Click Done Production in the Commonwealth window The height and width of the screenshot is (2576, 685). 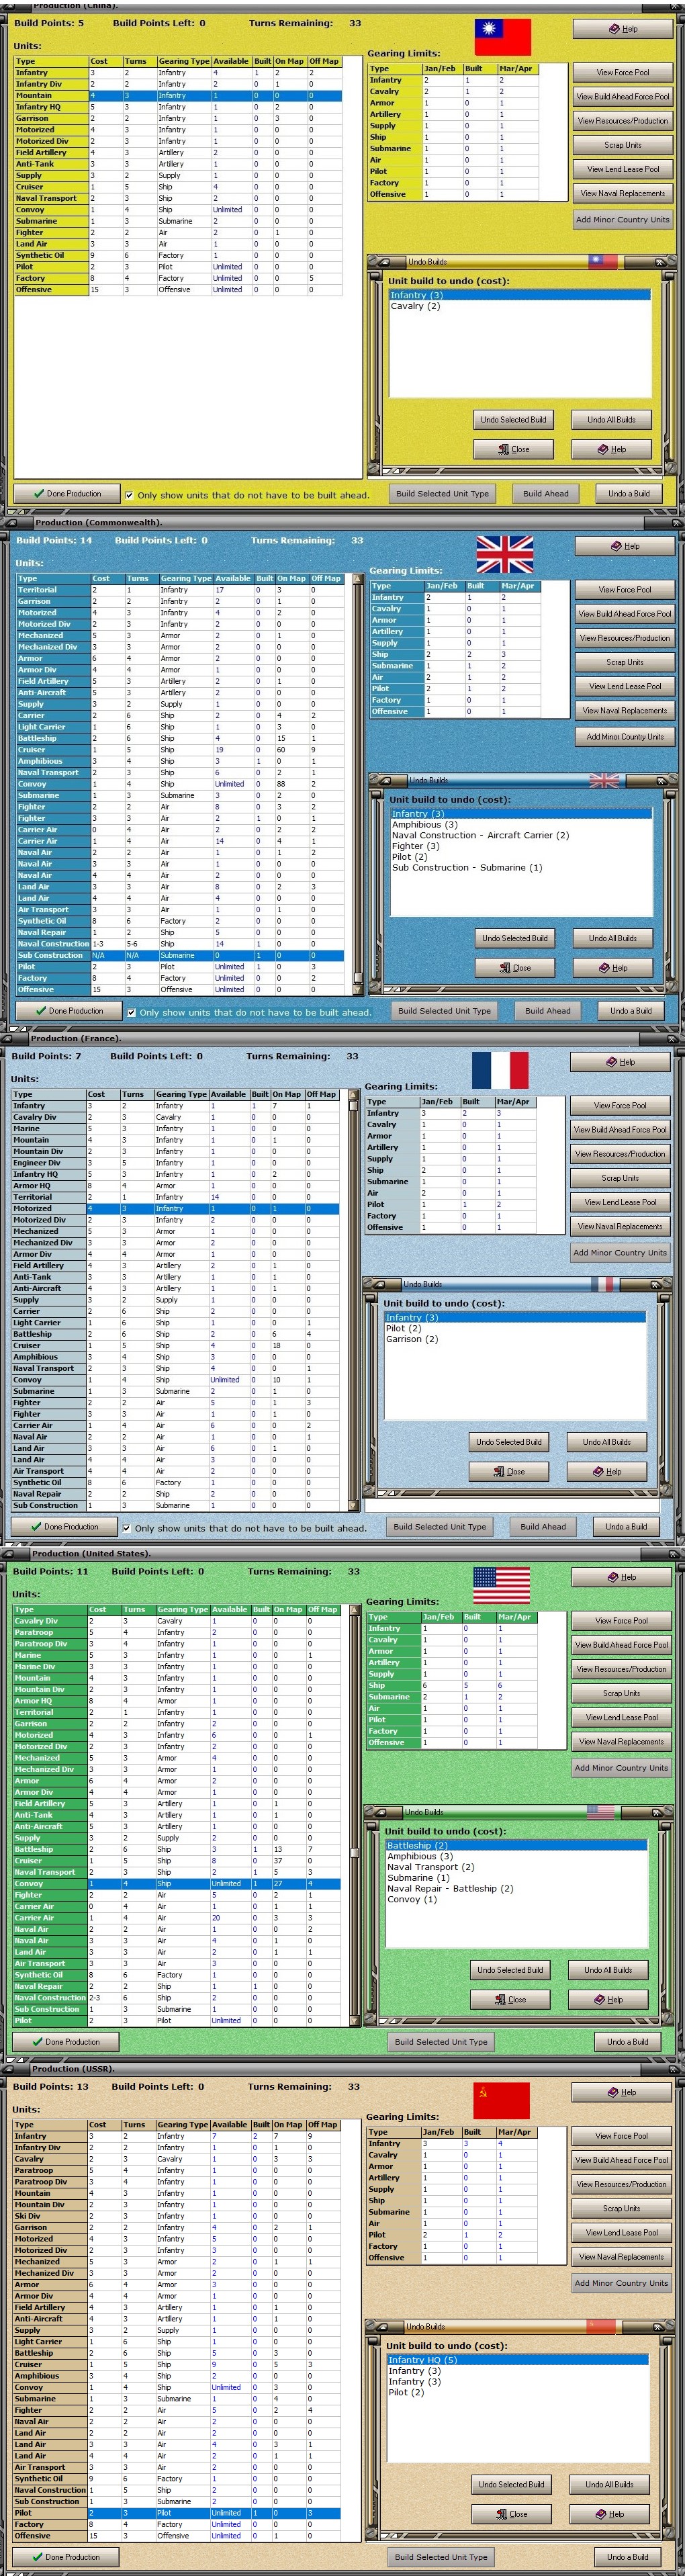[69, 1011]
